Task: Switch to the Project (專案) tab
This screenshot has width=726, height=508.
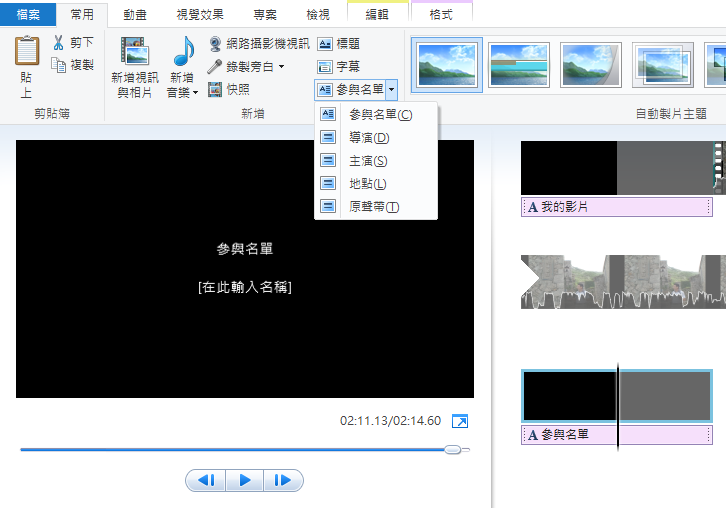Action: (x=265, y=15)
